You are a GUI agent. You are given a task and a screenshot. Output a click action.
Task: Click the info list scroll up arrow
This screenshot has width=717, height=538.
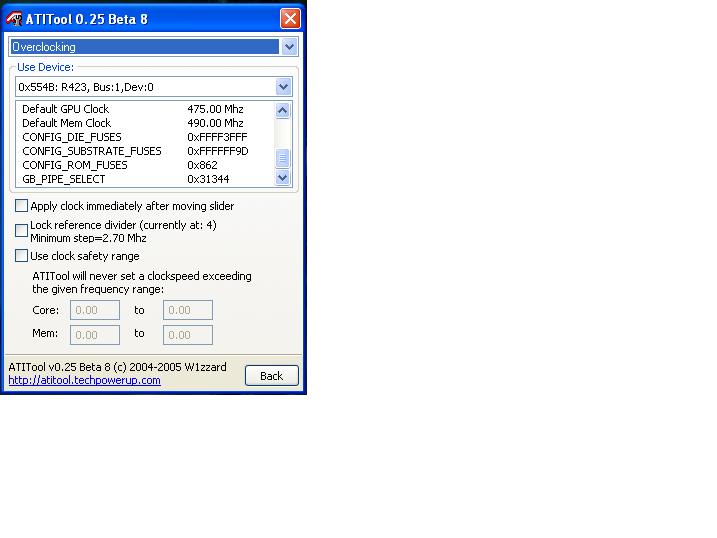283,110
